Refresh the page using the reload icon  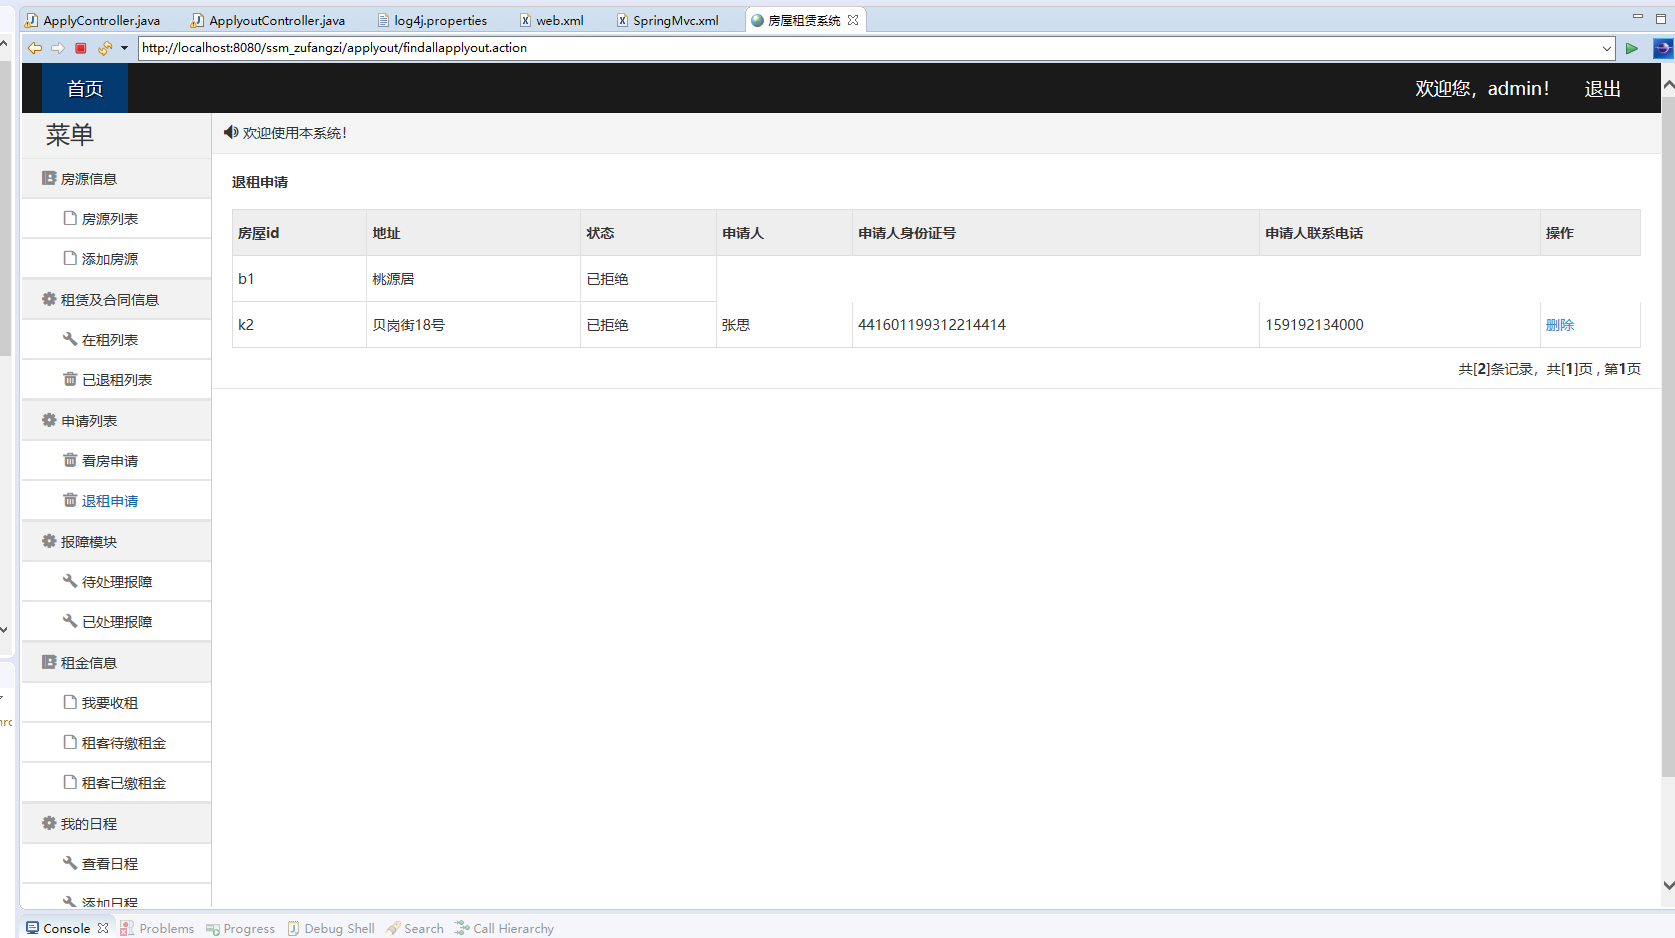pos(103,47)
